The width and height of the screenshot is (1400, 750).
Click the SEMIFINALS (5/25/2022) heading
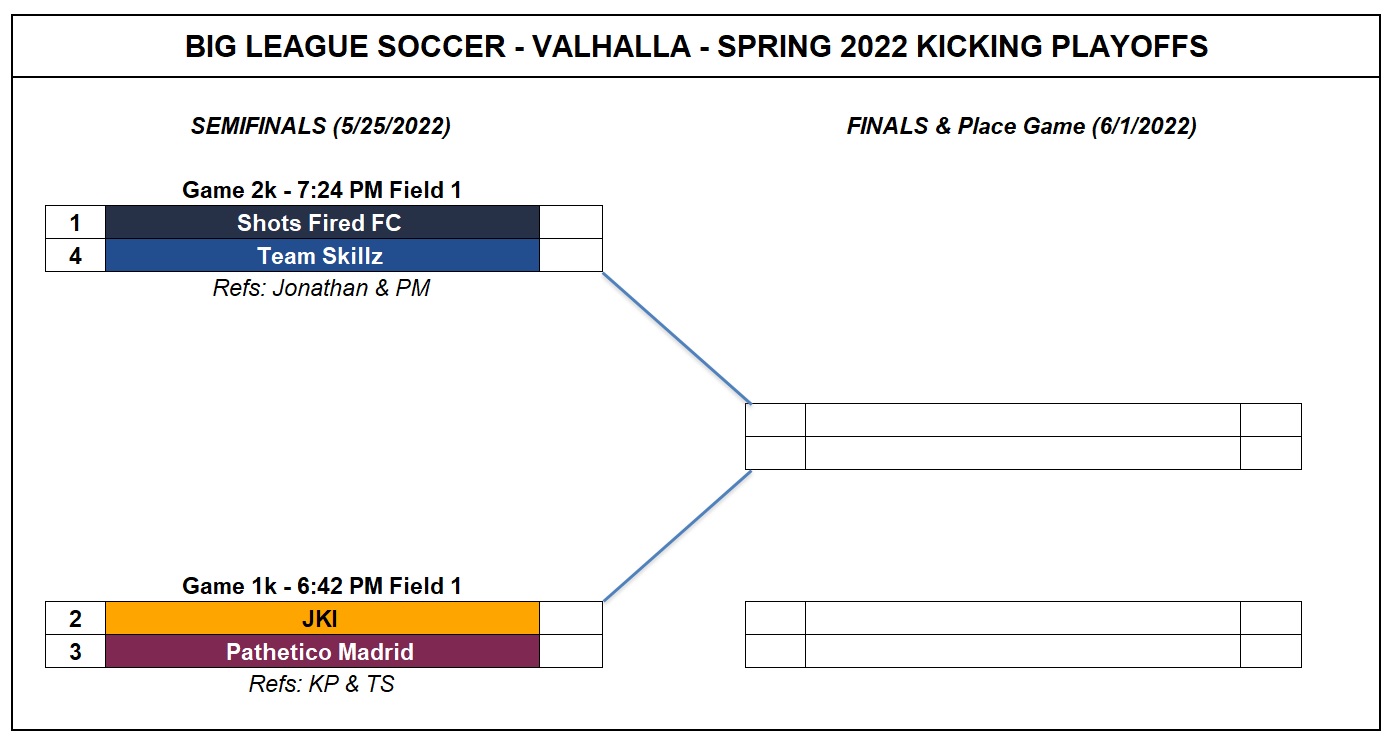click(x=321, y=126)
